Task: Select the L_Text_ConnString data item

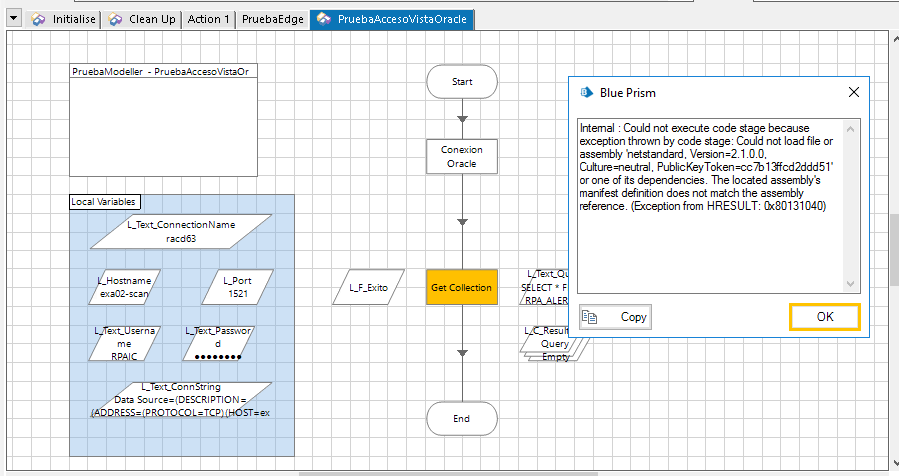Action: point(181,400)
